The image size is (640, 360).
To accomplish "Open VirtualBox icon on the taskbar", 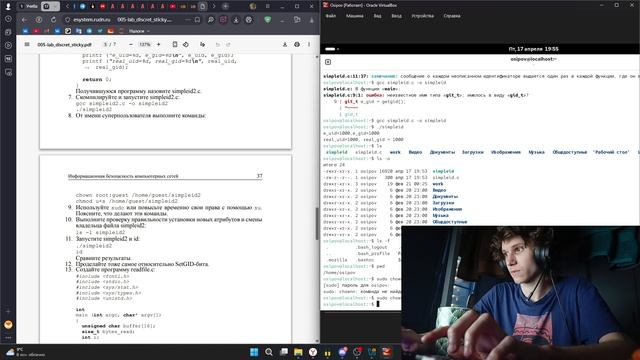I will (x=387, y=352).
